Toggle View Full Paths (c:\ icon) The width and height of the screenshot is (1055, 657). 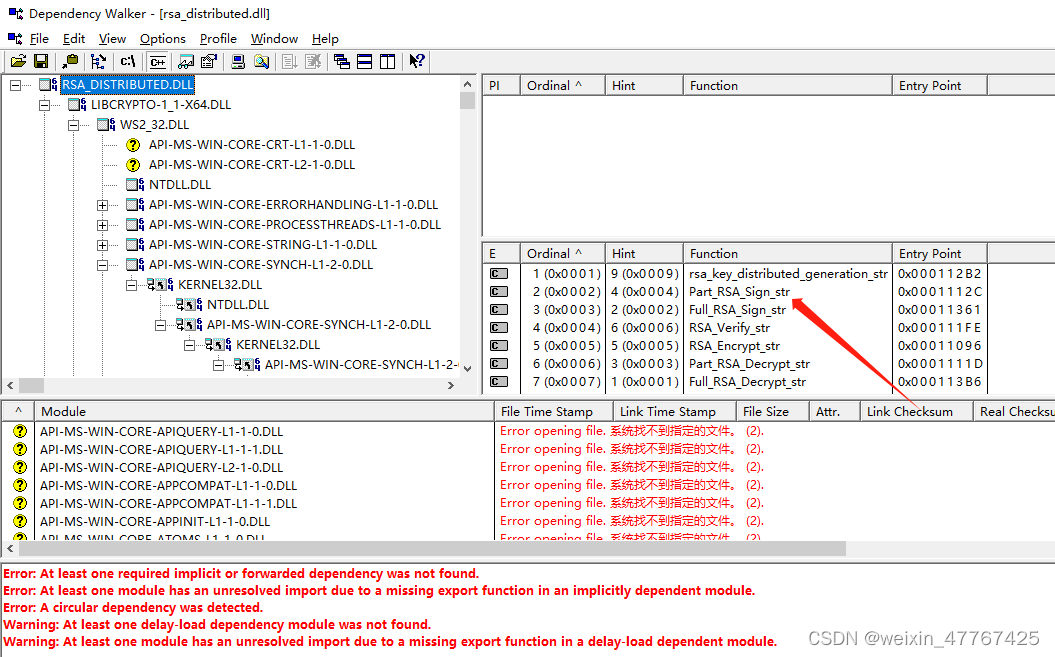click(x=127, y=61)
